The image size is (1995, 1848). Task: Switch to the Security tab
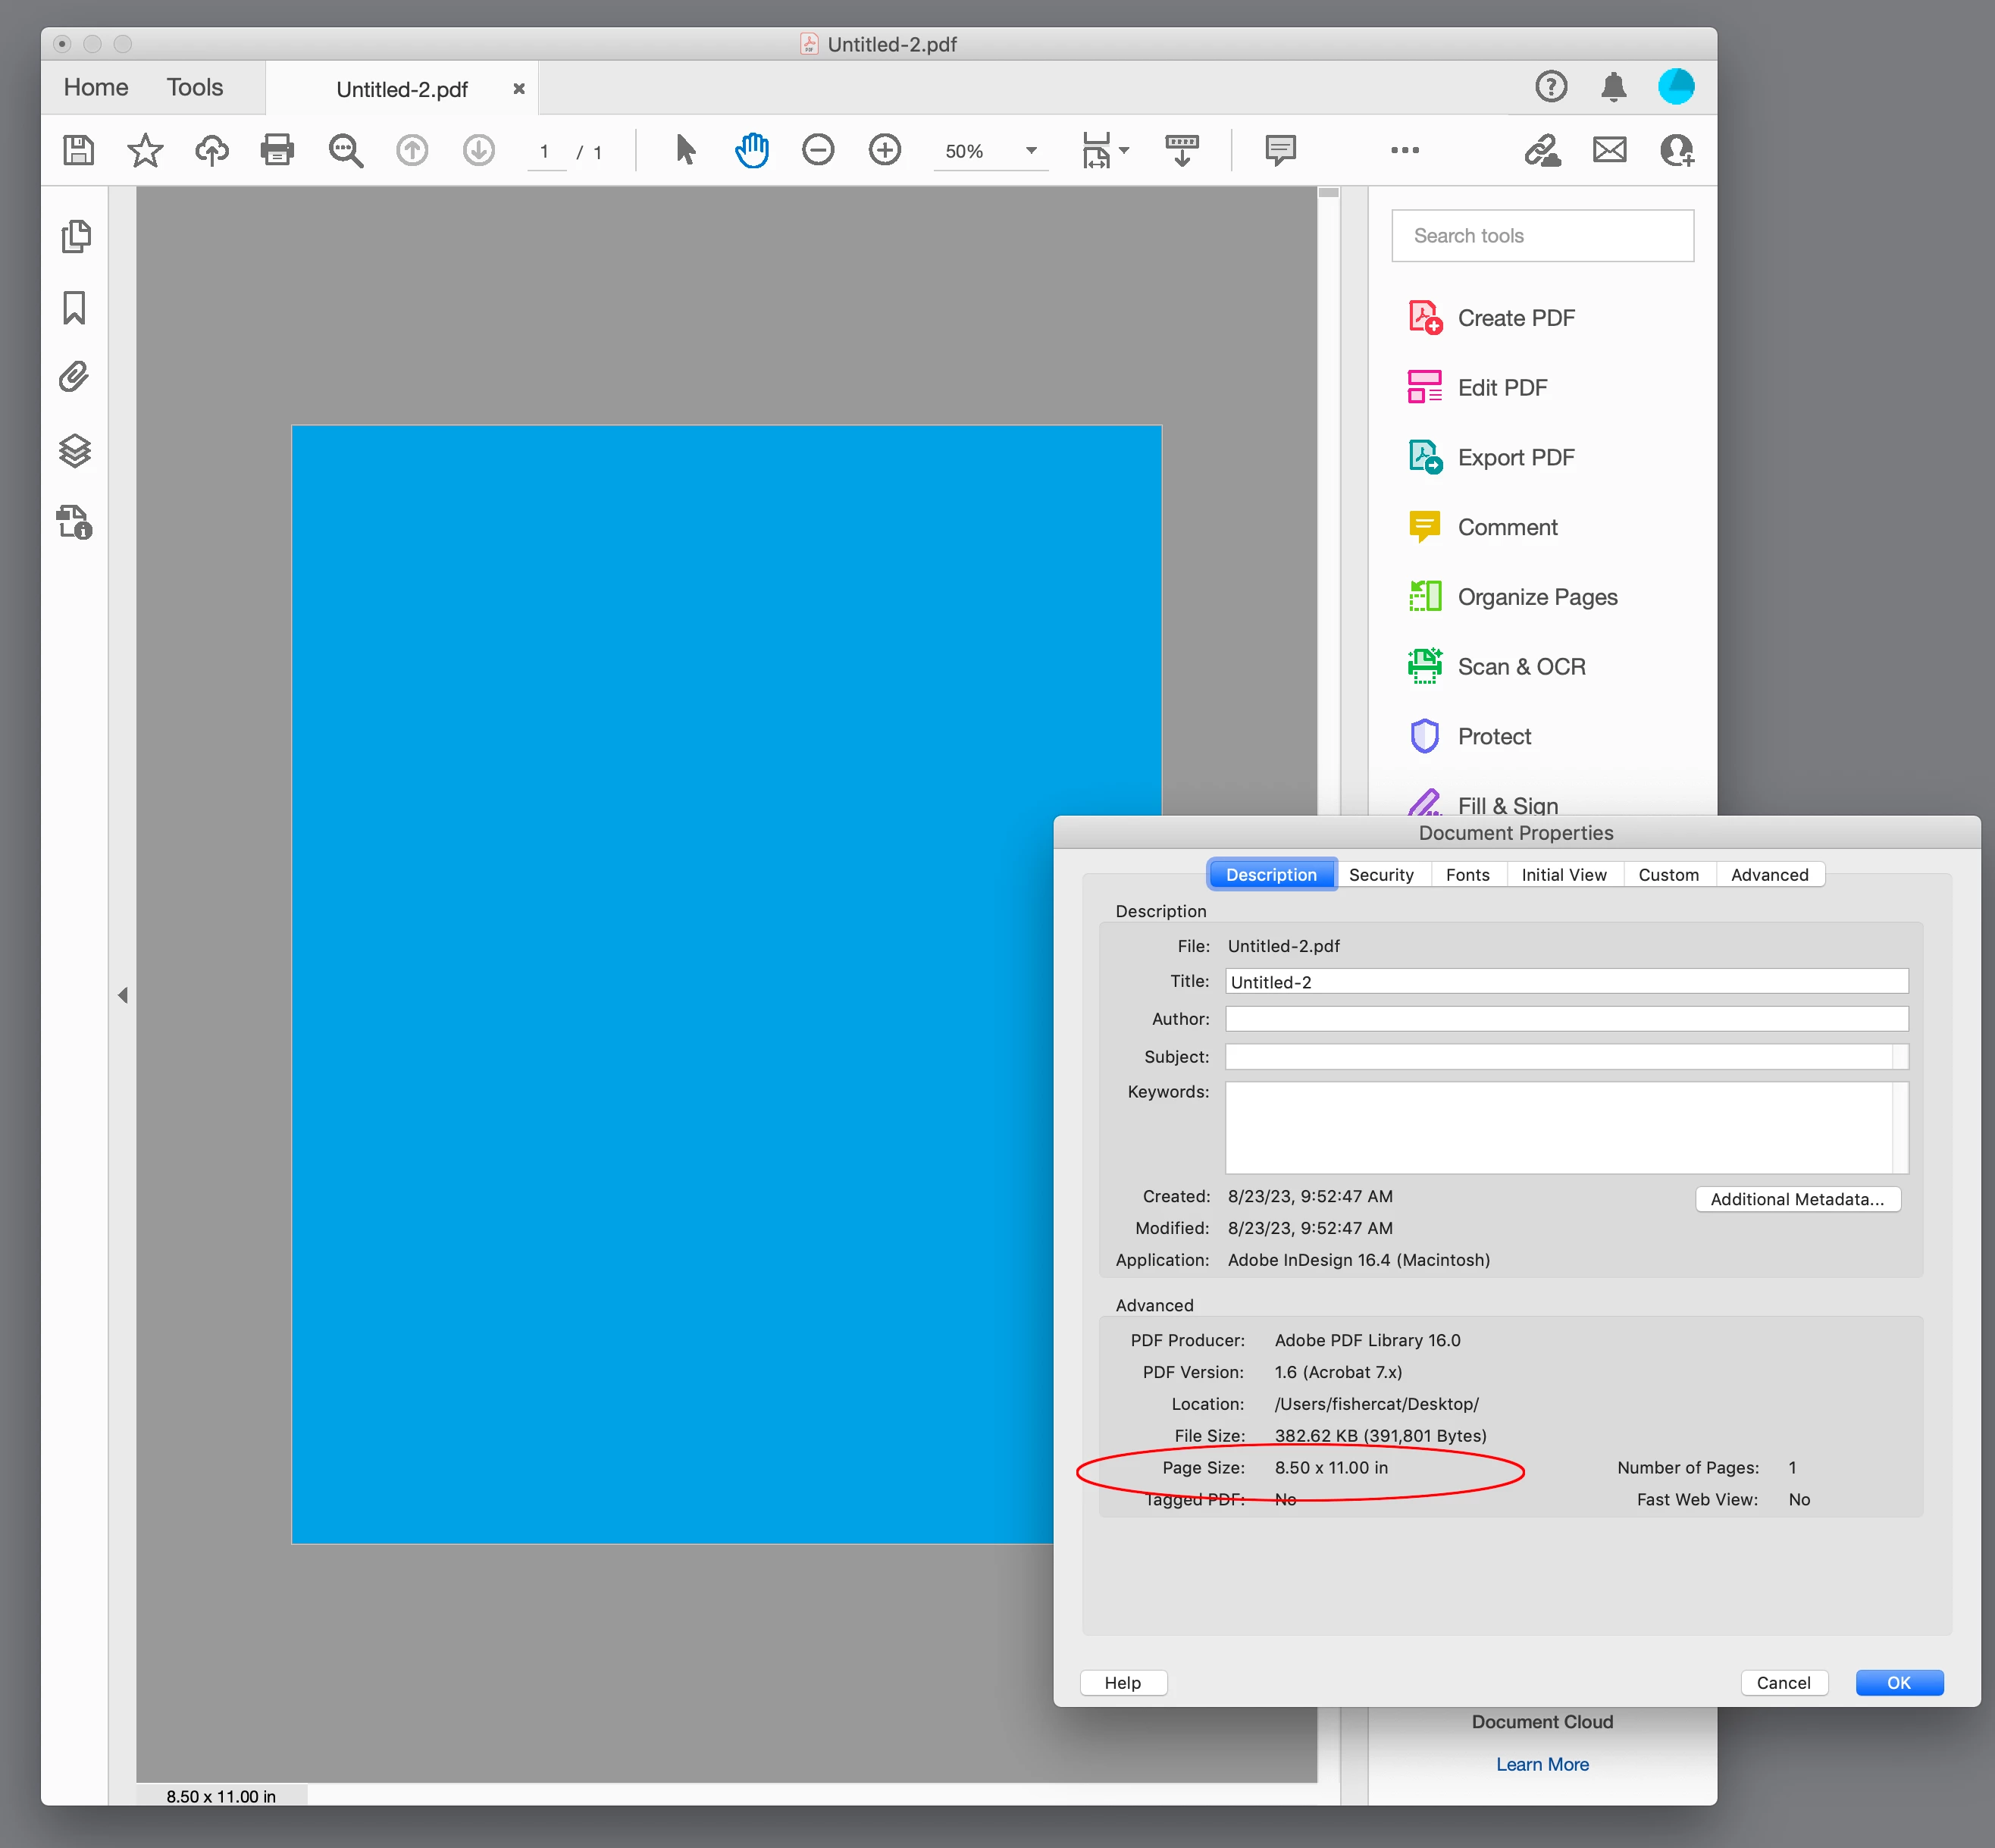[1380, 875]
